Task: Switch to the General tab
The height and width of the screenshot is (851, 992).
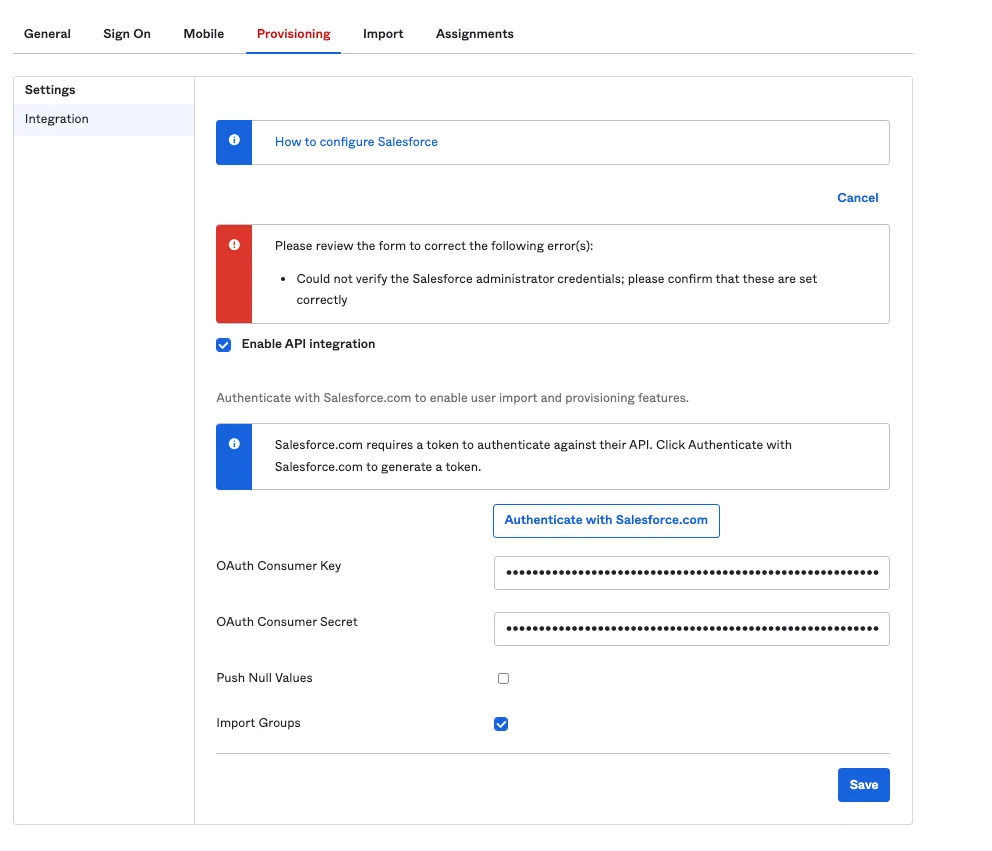Action: tap(47, 34)
